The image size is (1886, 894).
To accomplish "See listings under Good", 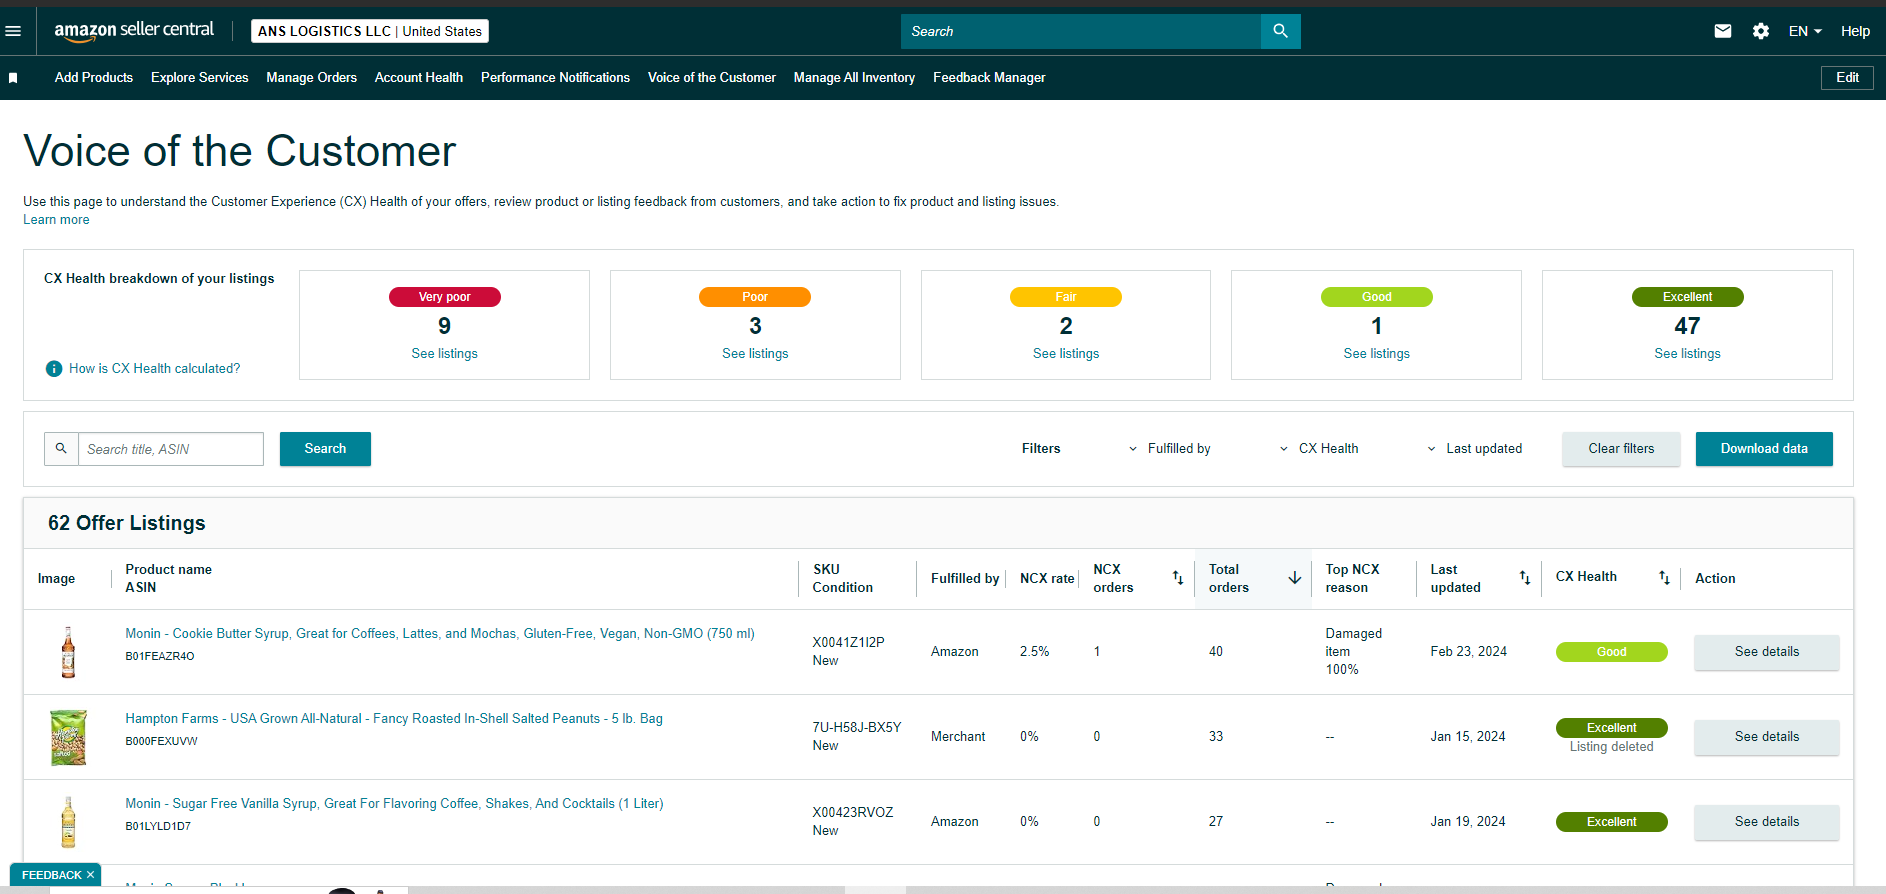I will coord(1376,354).
